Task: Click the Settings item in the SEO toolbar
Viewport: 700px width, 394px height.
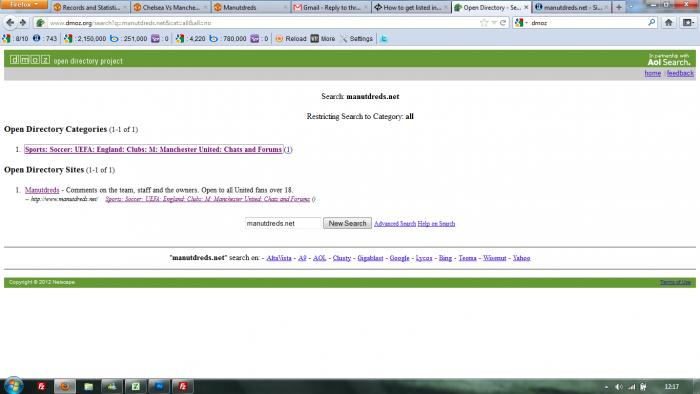Action: 357,39
